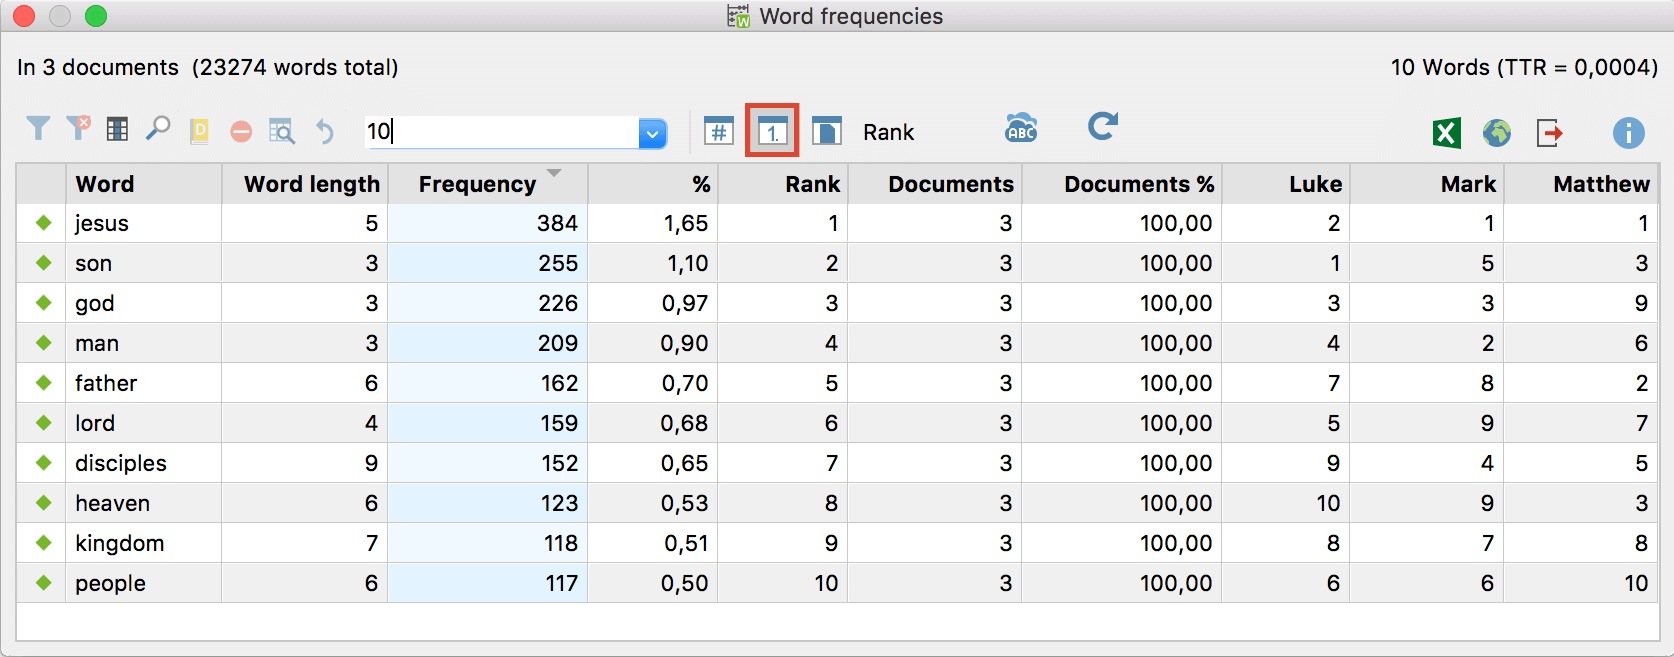Image resolution: width=1674 pixels, height=657 pixels.
Task: Click frequency value 255
Action: point(557,263)
